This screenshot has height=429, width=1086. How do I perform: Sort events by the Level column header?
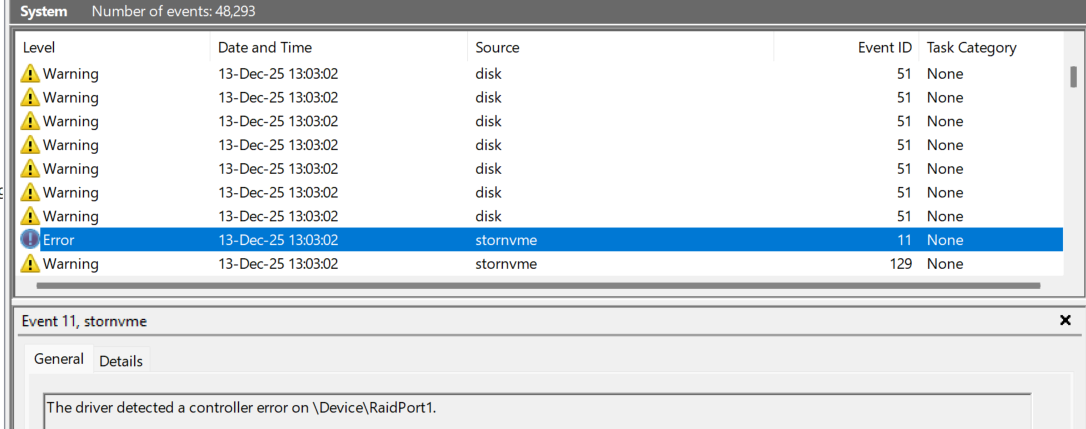[x=40, y=48]
